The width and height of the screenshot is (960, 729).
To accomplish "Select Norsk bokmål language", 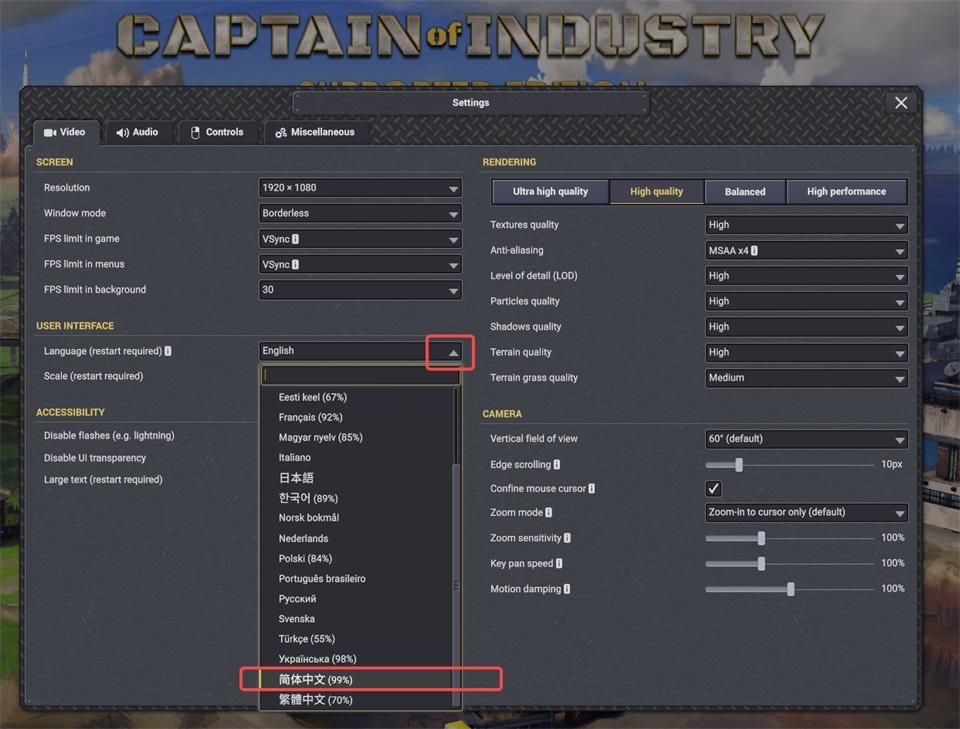I will [356, 518].
